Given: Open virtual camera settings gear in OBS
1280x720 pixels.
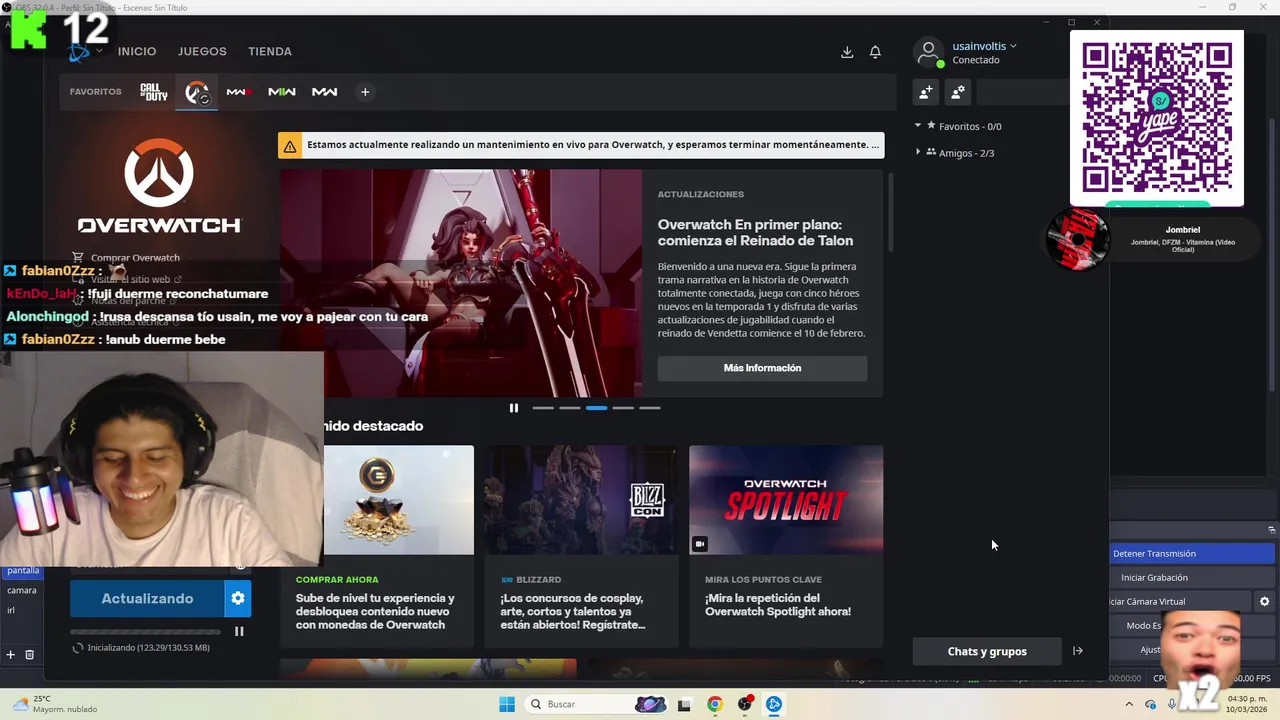Looking at the screenshot, I should [1265, 602].
